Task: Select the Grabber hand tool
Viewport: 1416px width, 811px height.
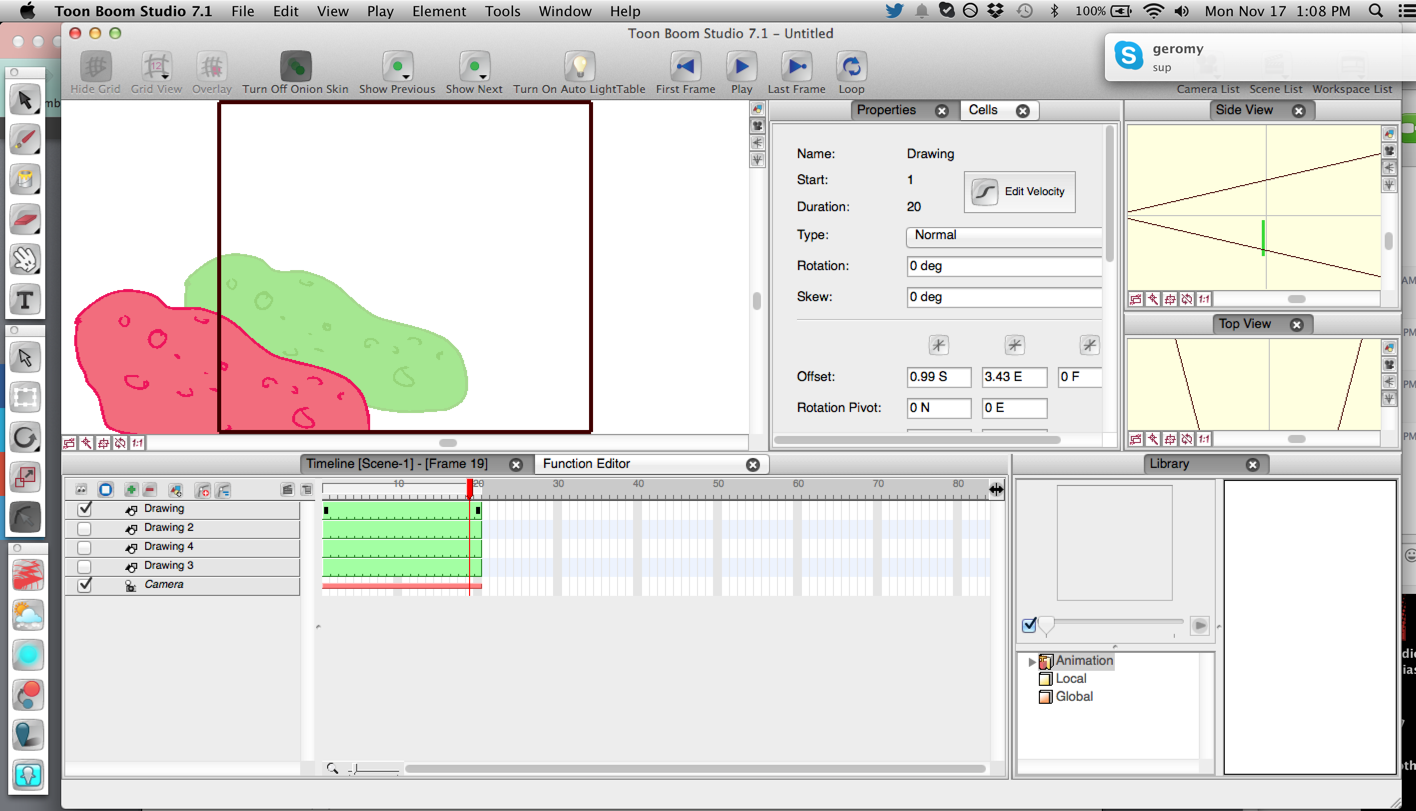Action: click(25, 259)
